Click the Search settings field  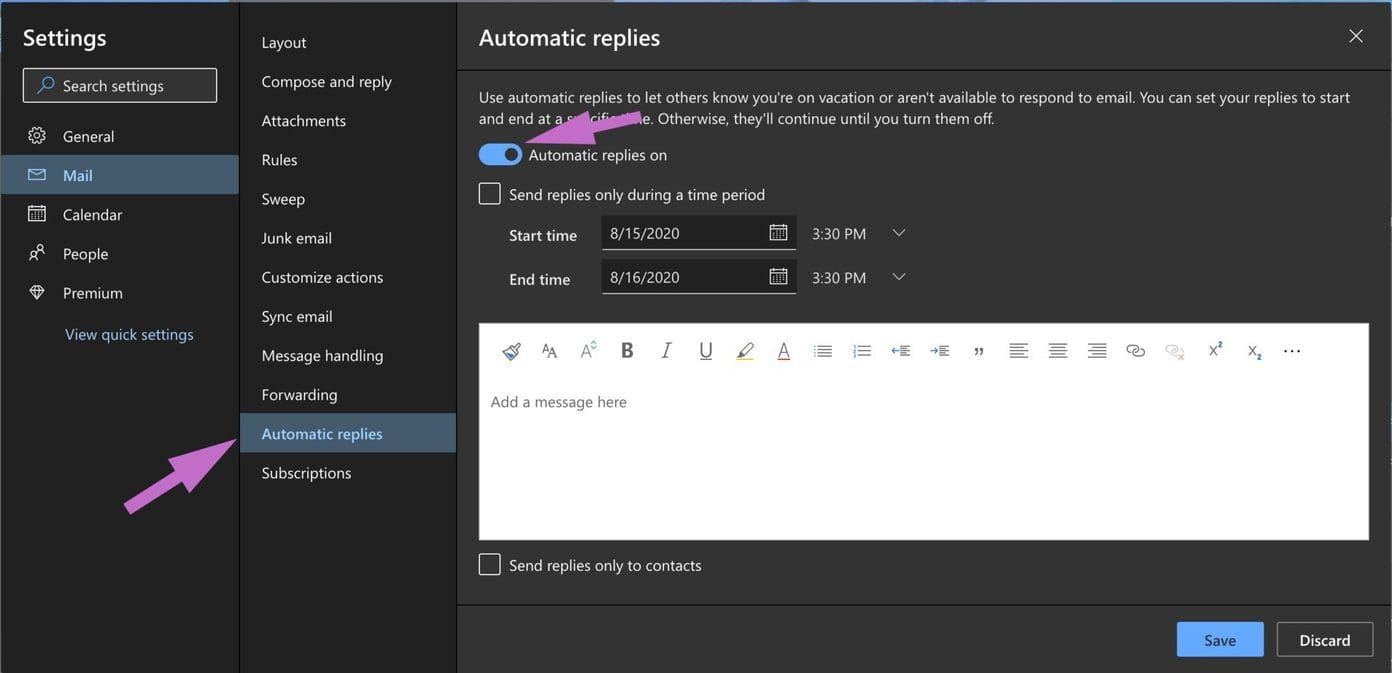point(120,85)
